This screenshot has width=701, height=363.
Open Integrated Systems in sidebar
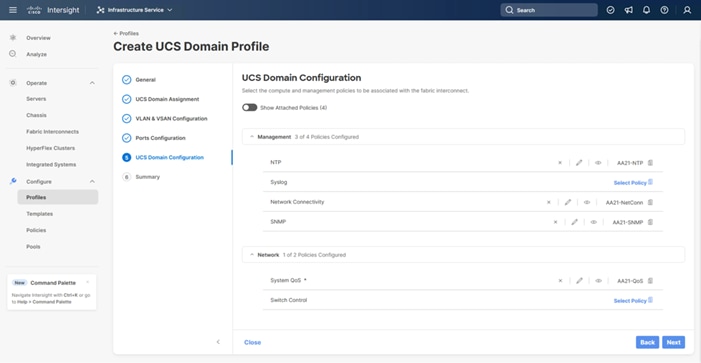51,165
